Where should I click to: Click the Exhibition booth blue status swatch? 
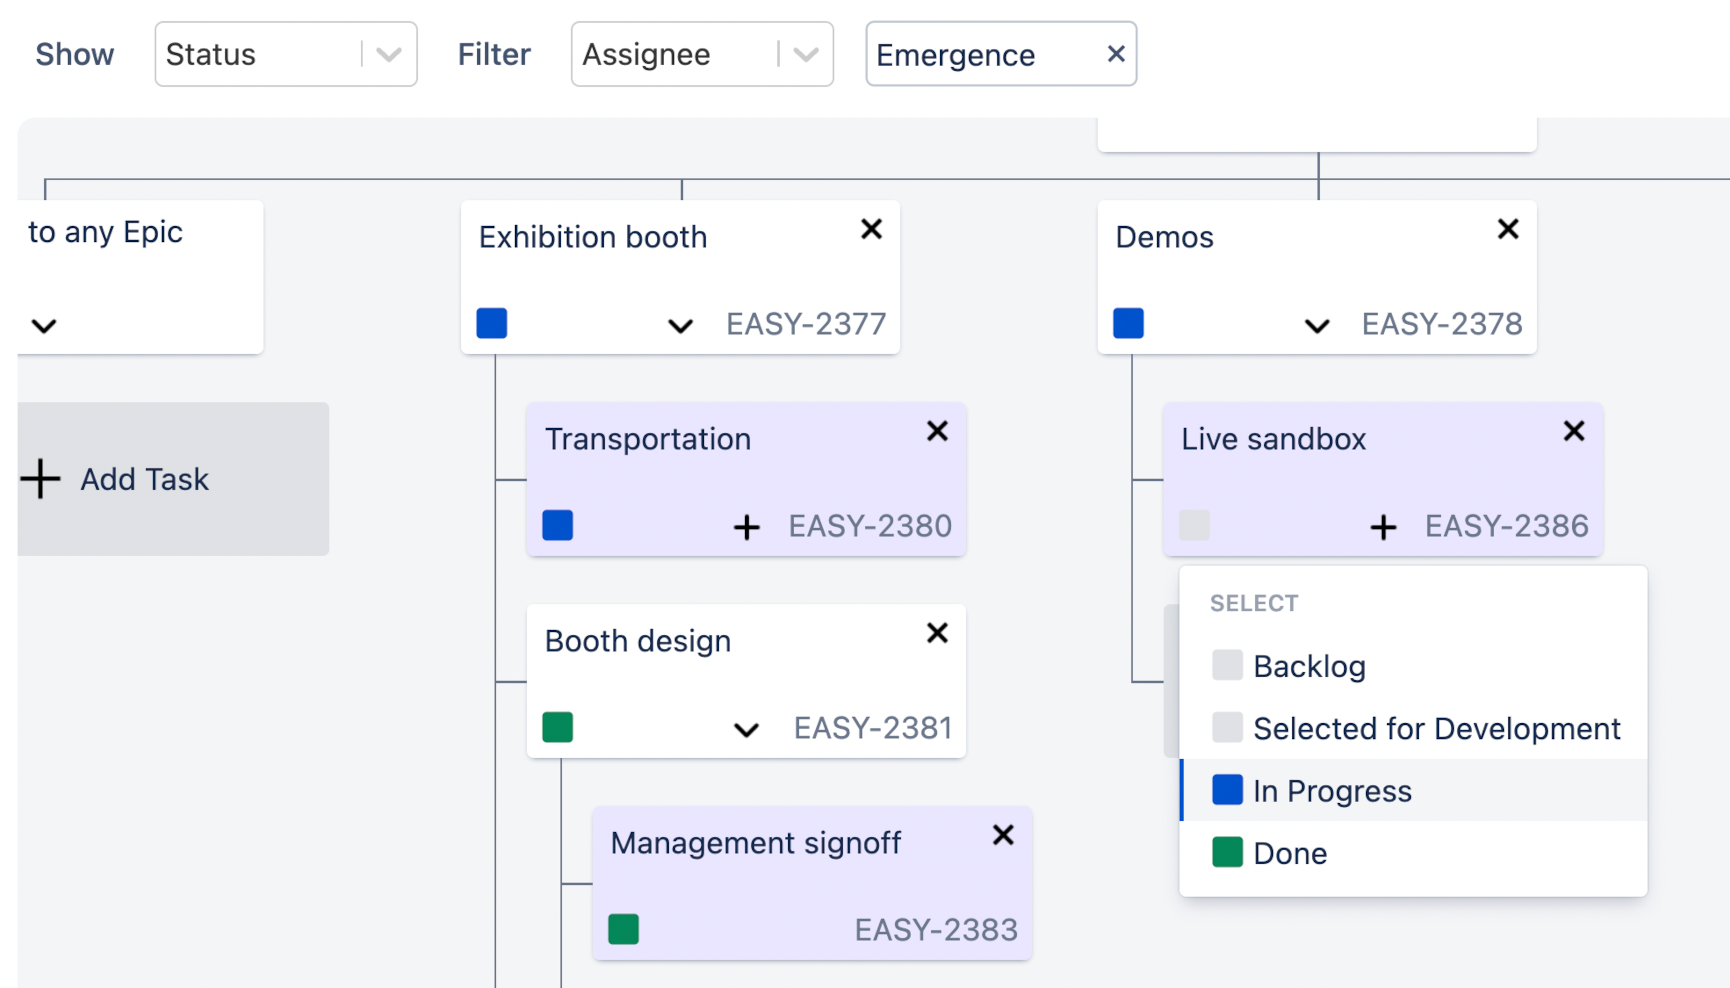492,323
